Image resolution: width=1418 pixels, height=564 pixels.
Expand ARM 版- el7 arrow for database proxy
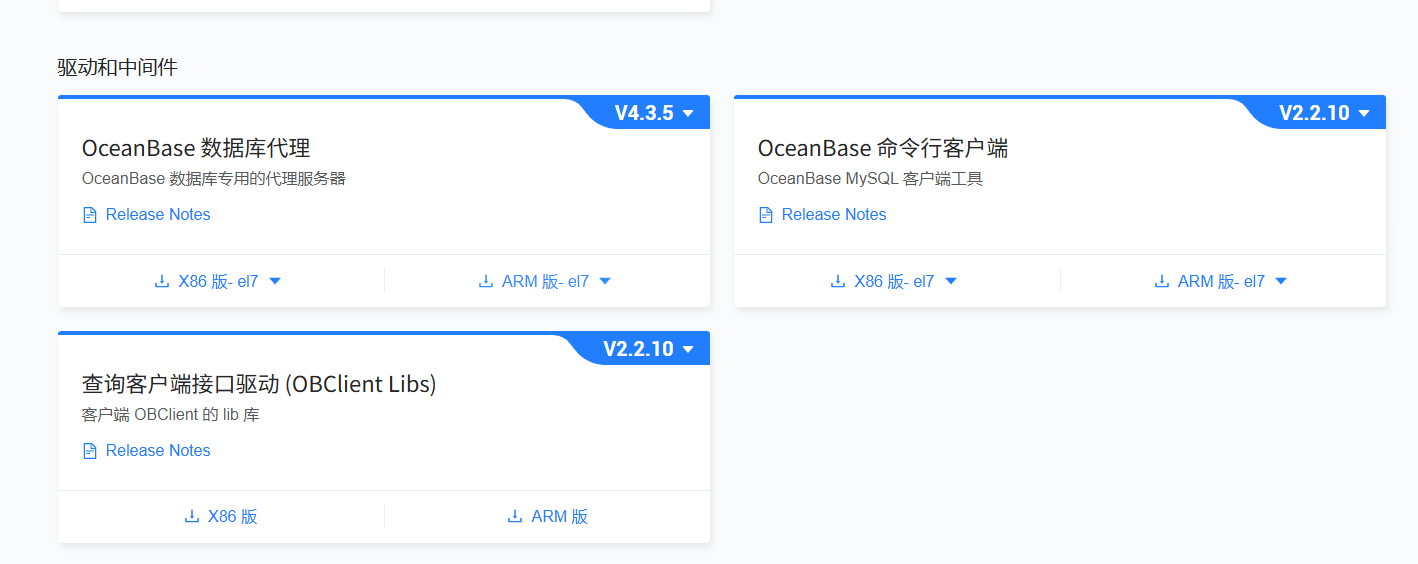(605, 282)
